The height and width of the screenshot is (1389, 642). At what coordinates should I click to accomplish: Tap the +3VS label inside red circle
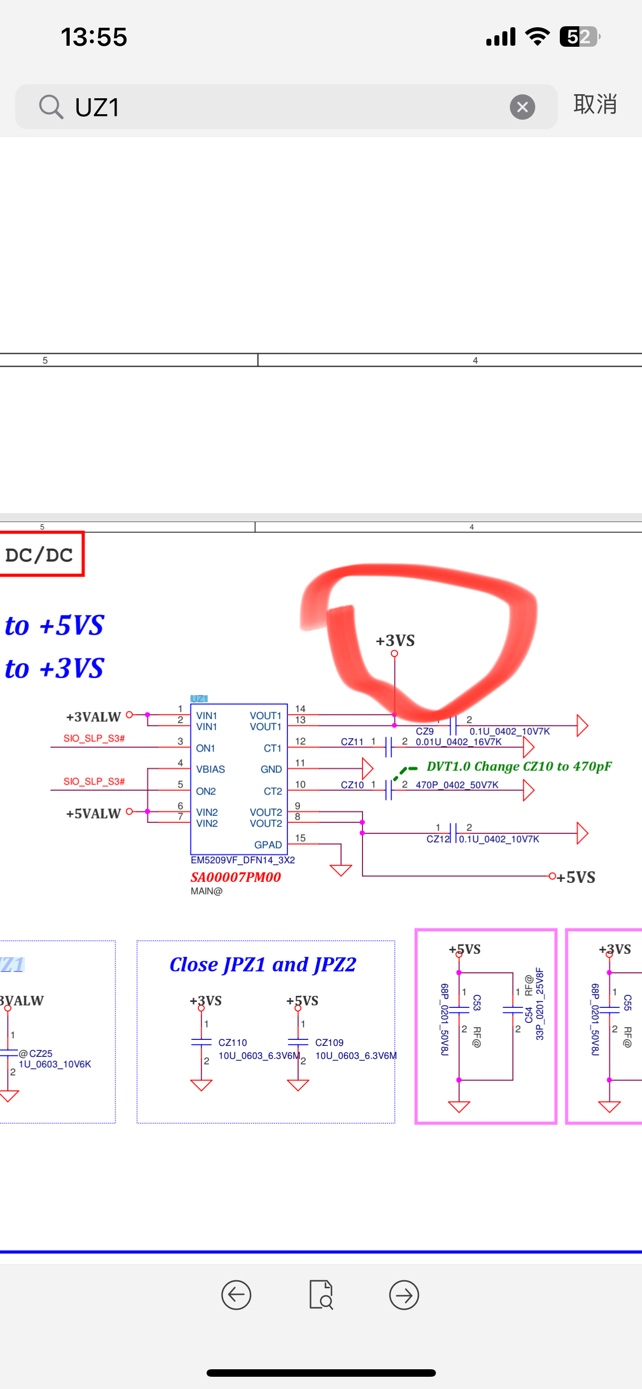(395, 640)
